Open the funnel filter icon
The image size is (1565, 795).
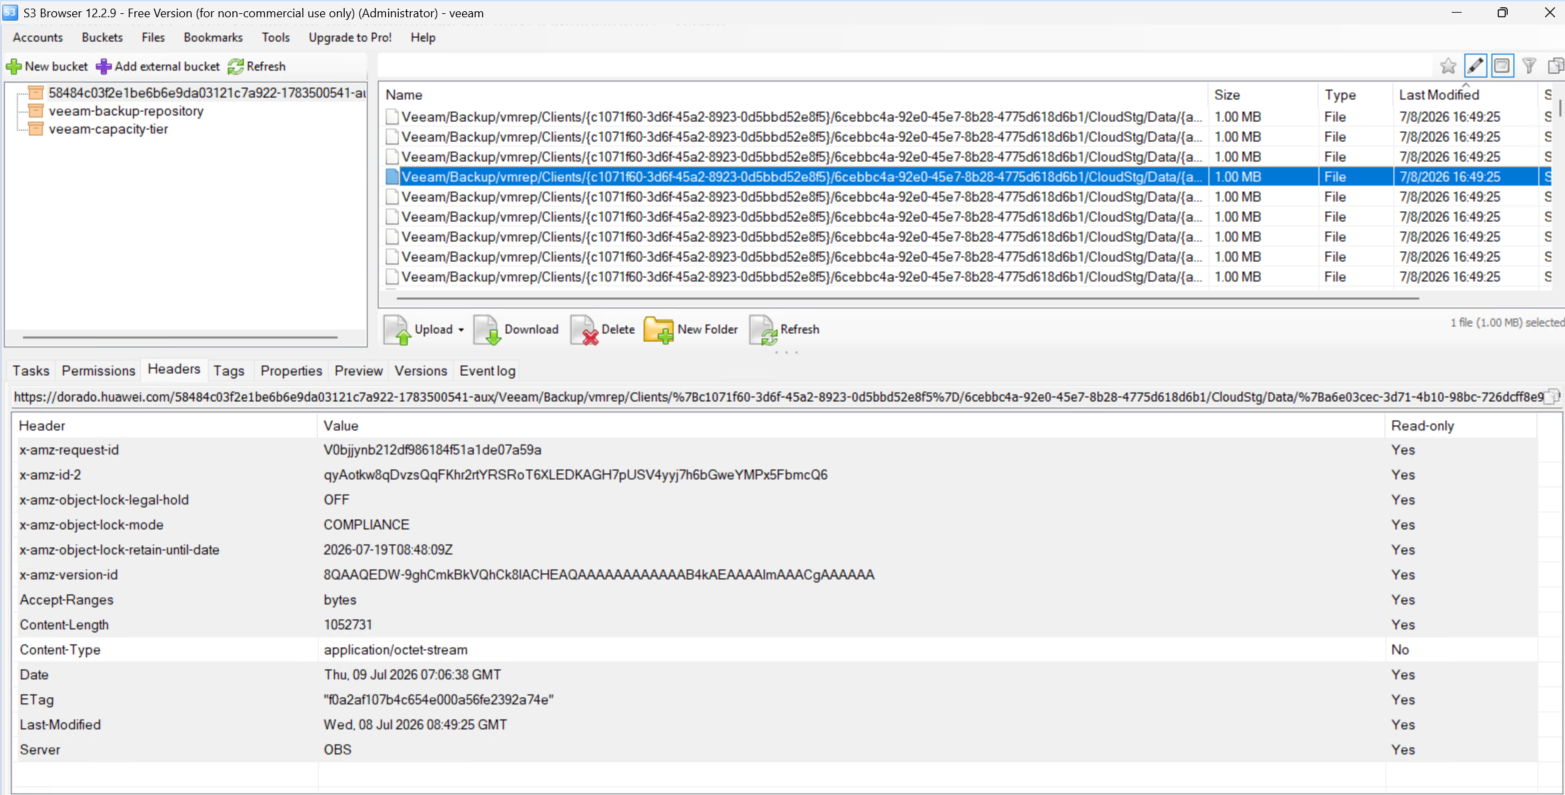coord(1529,66)
